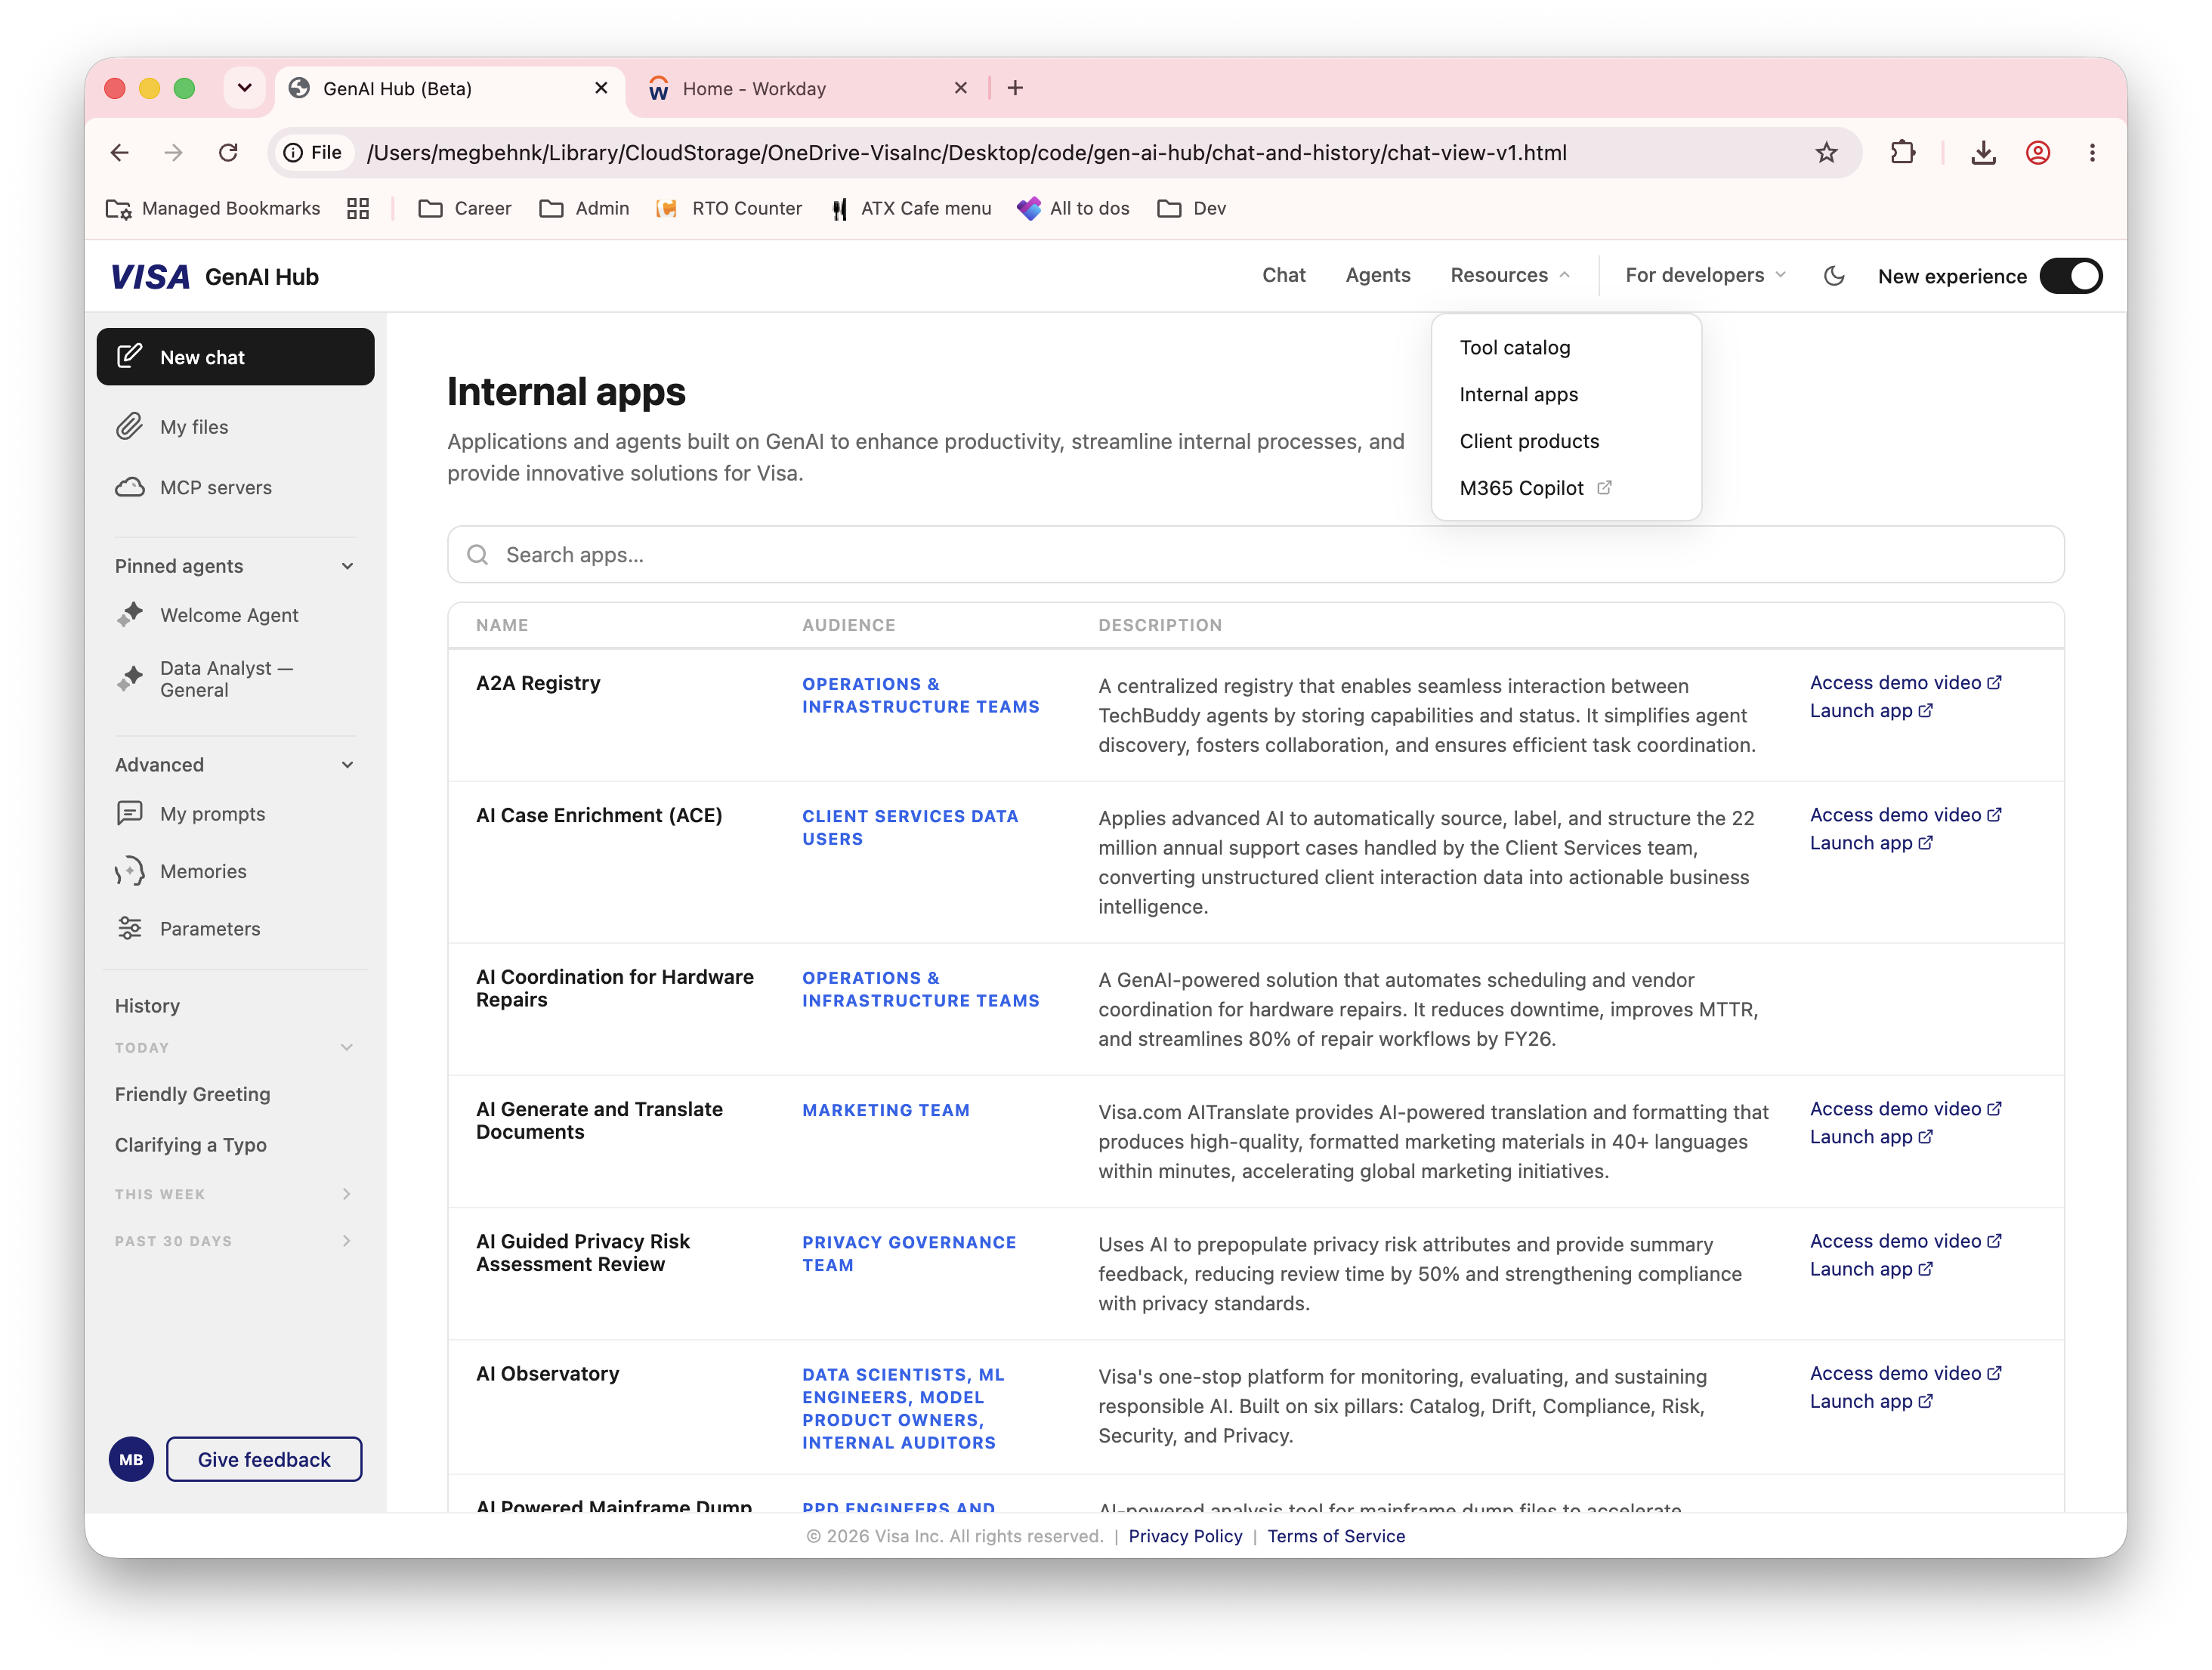Click the MB user avatar
The width and height of the screenshot is (2212, 1670).
click(x=131, y=1459)
